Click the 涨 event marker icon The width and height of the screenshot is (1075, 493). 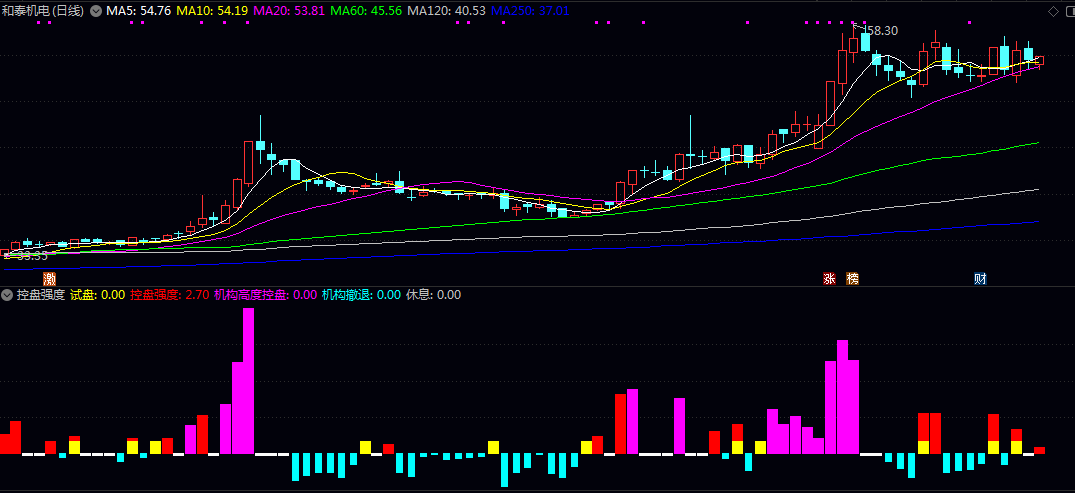tap(830, 278)
